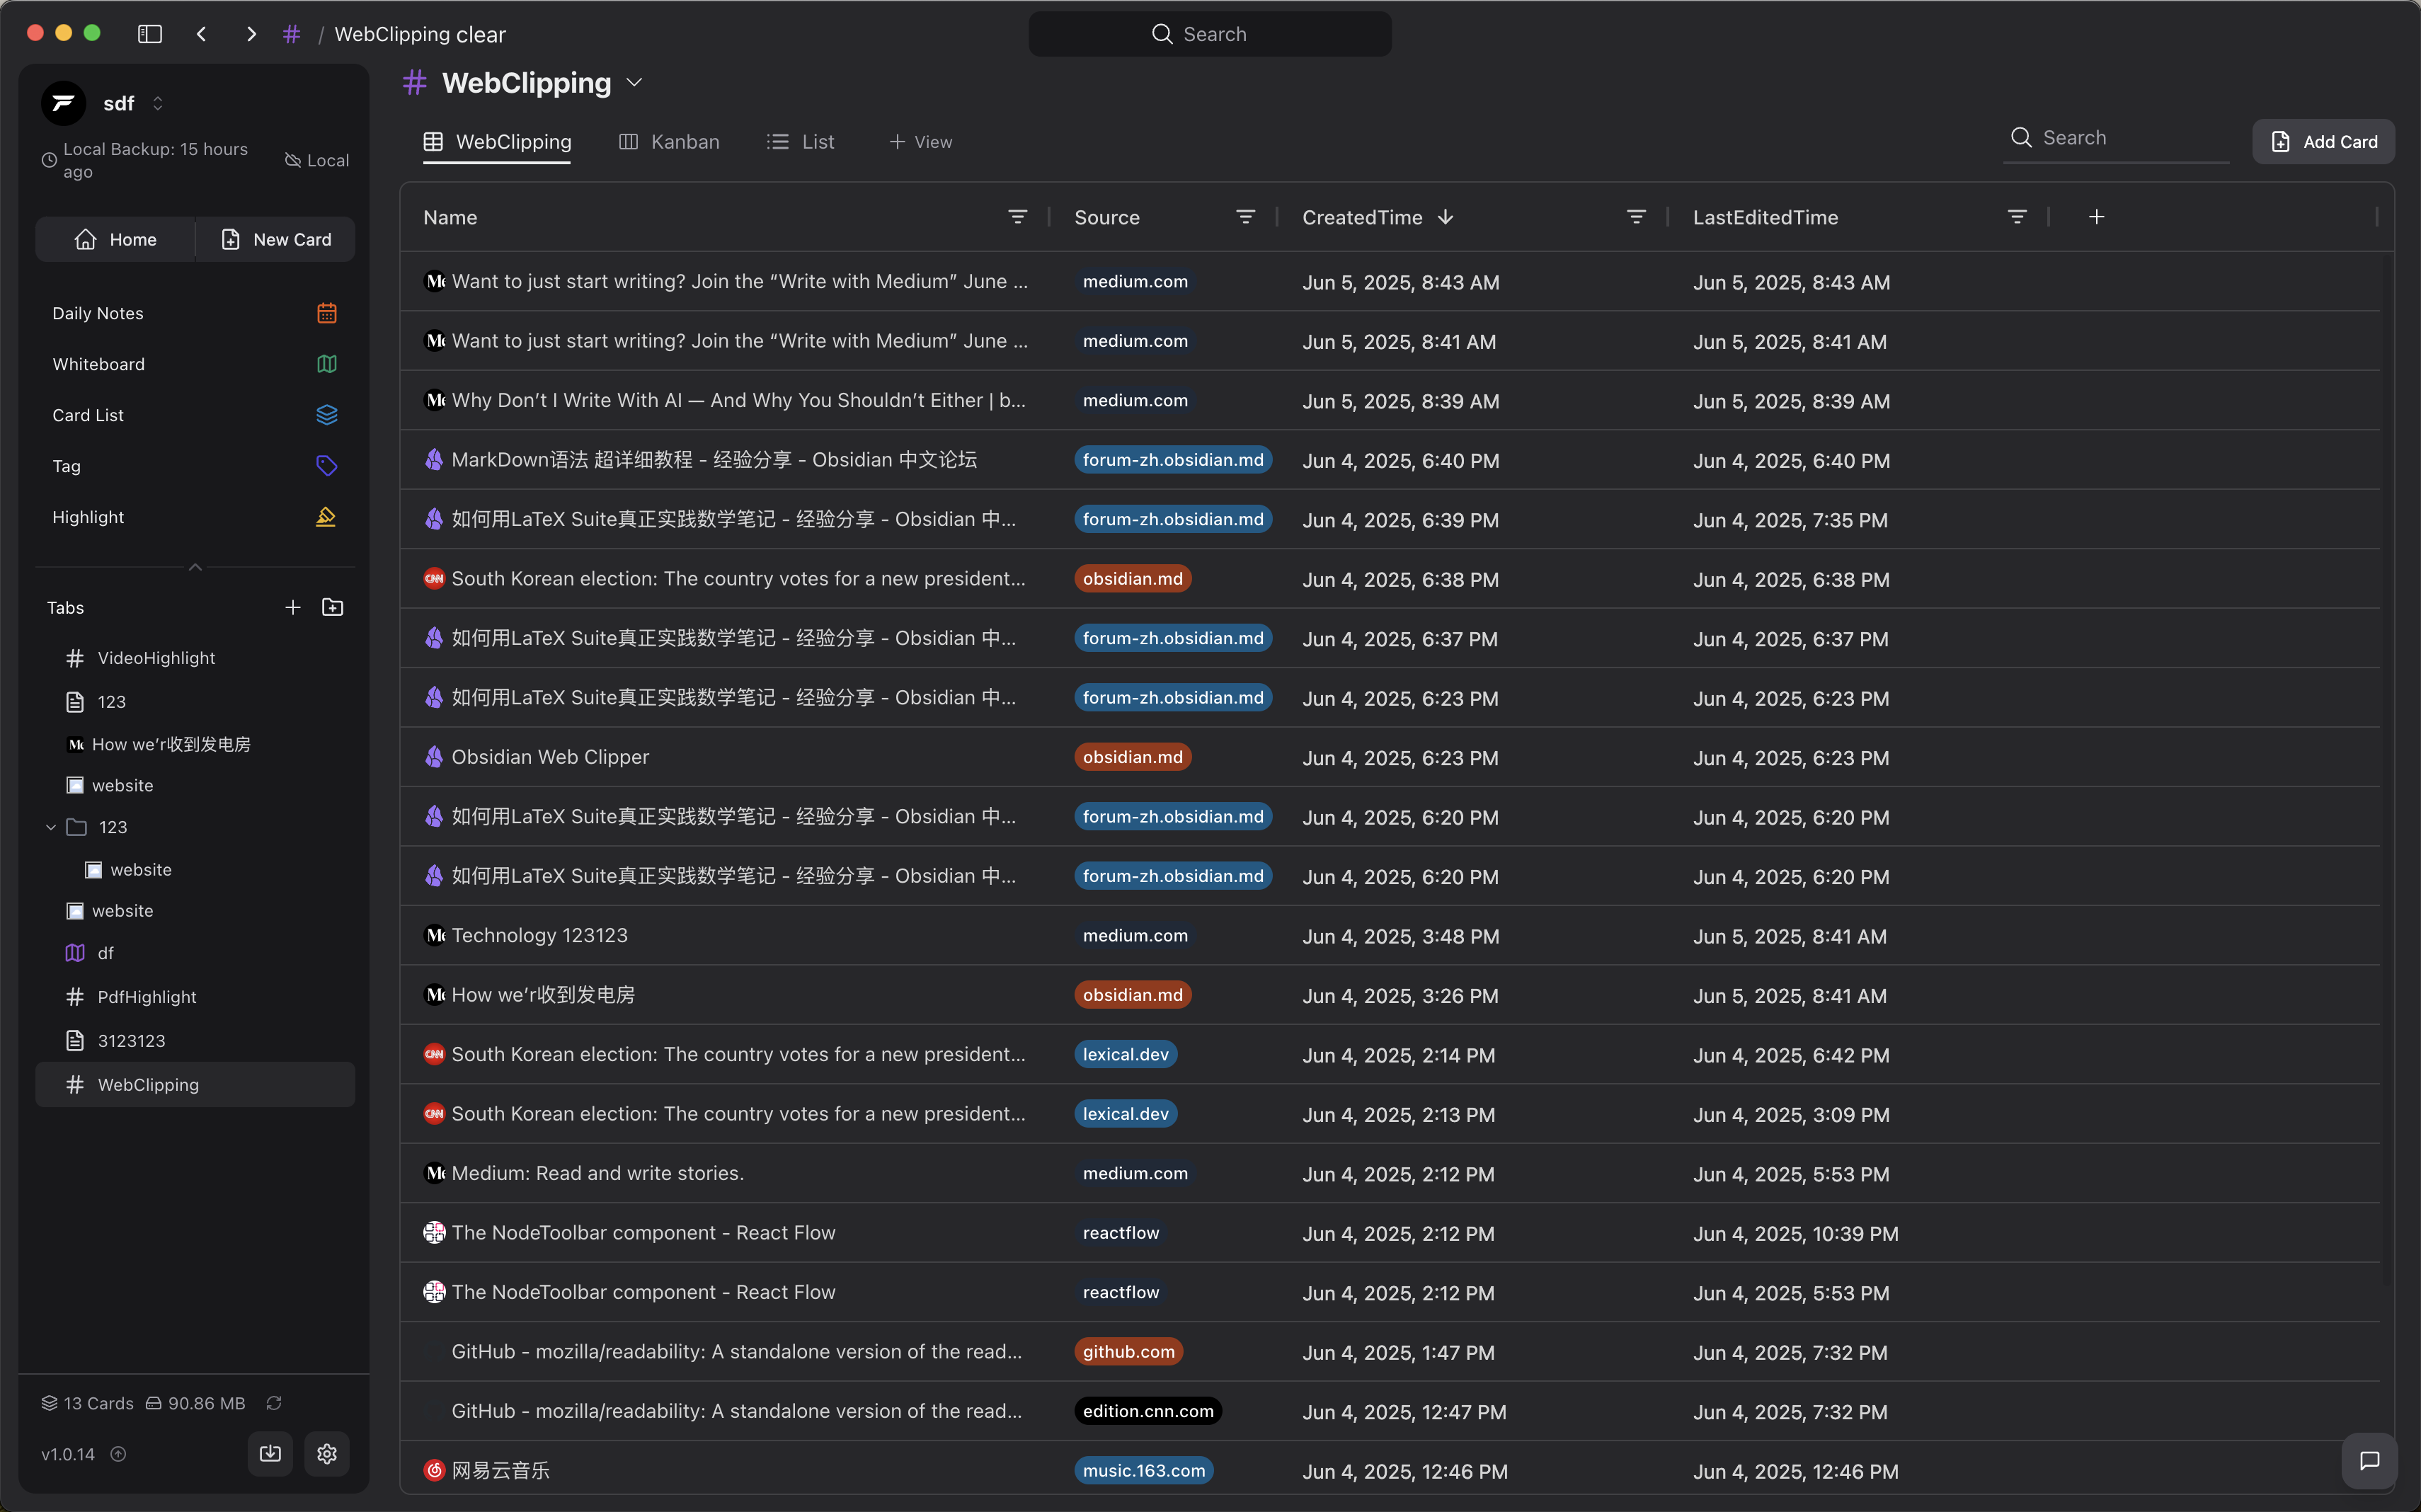Add a new View

coord(921,142)
